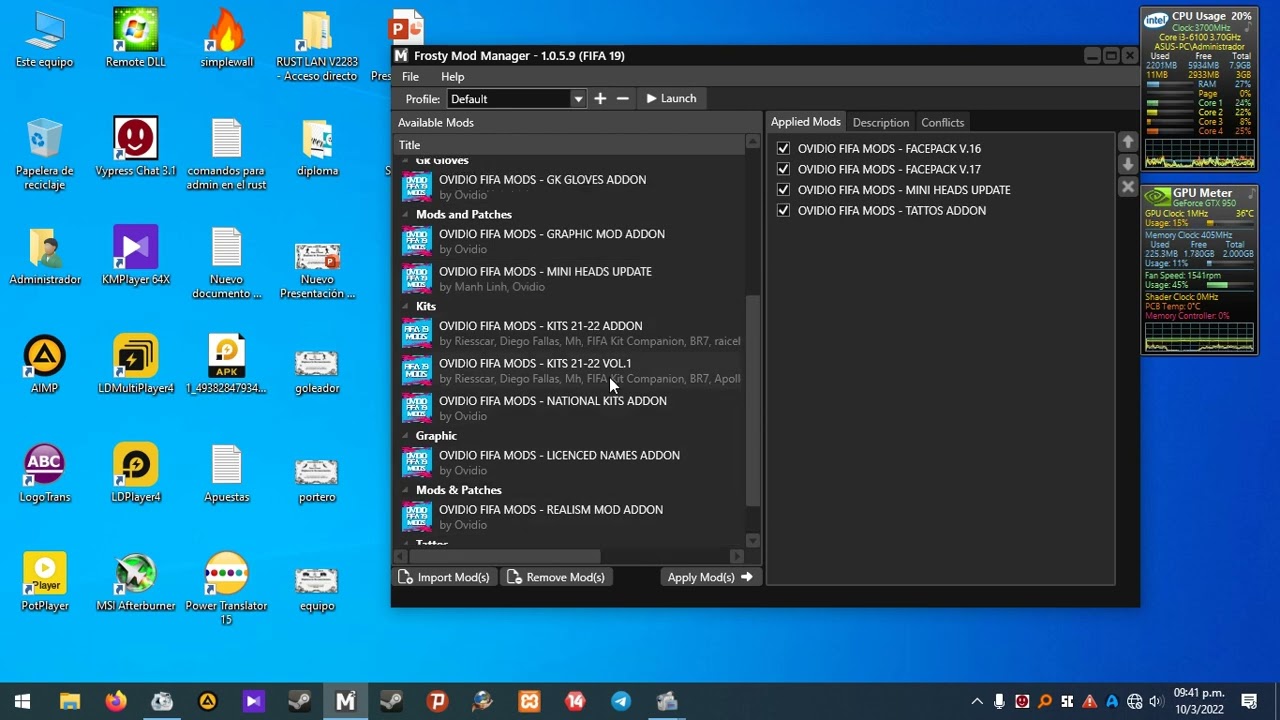Image resolution: width=1280 pixels, height=720 pixels.
Task: Move the applied mod down with the arrow
Action: pos(1128,164)
